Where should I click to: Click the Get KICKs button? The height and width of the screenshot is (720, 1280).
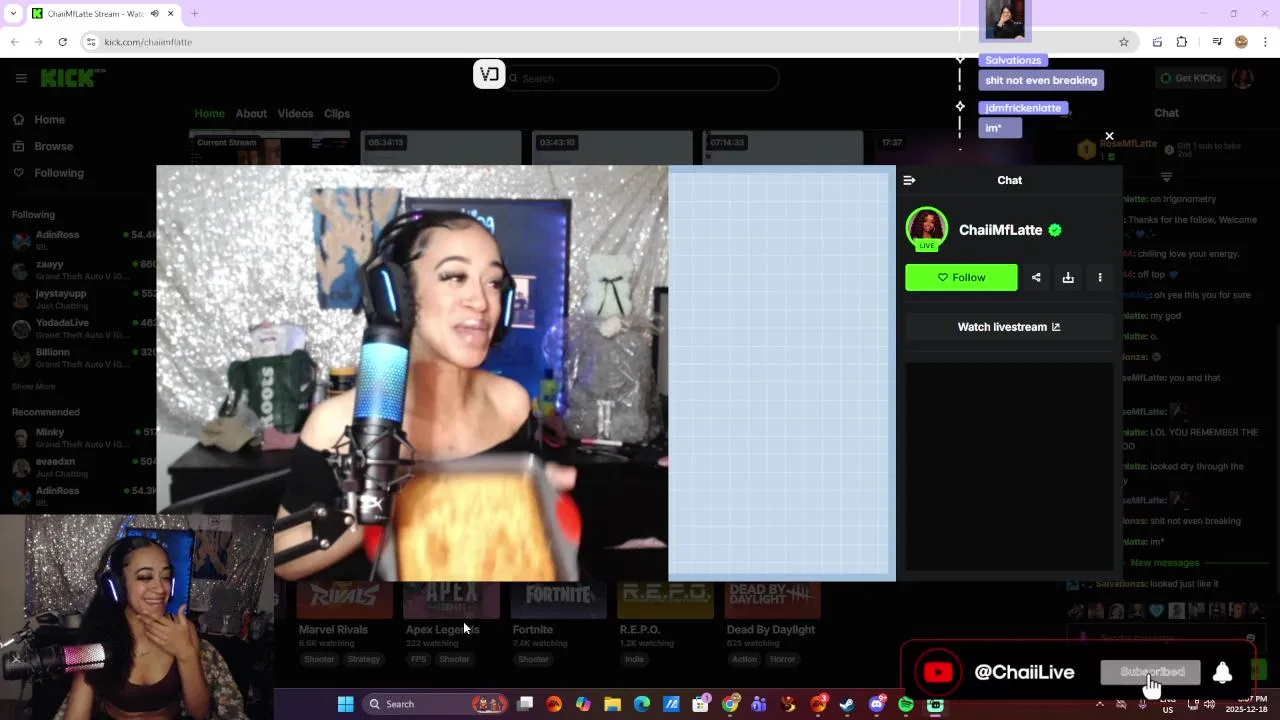point(1189,78)
